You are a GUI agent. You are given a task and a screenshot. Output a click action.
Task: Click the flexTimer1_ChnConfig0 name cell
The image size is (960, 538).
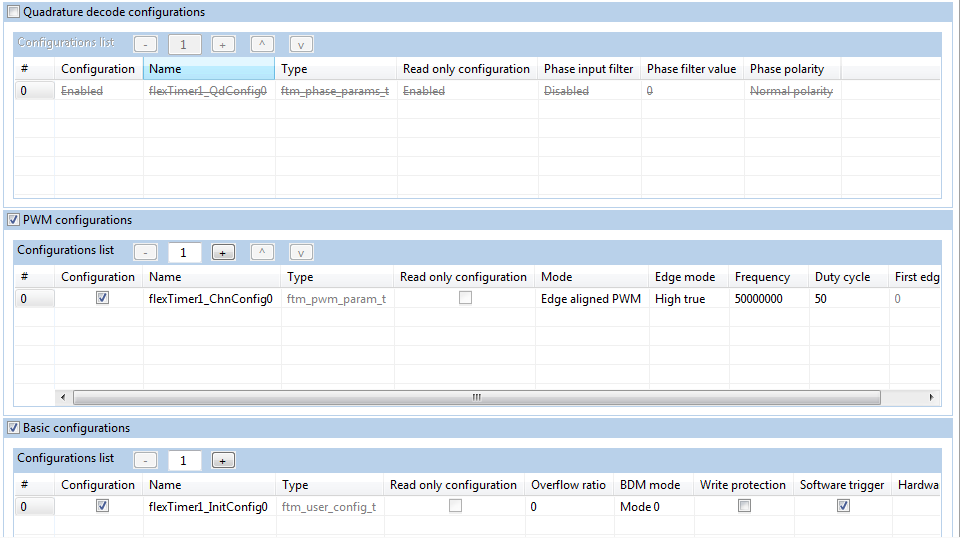pyautogui.click(x=211, y=299)
